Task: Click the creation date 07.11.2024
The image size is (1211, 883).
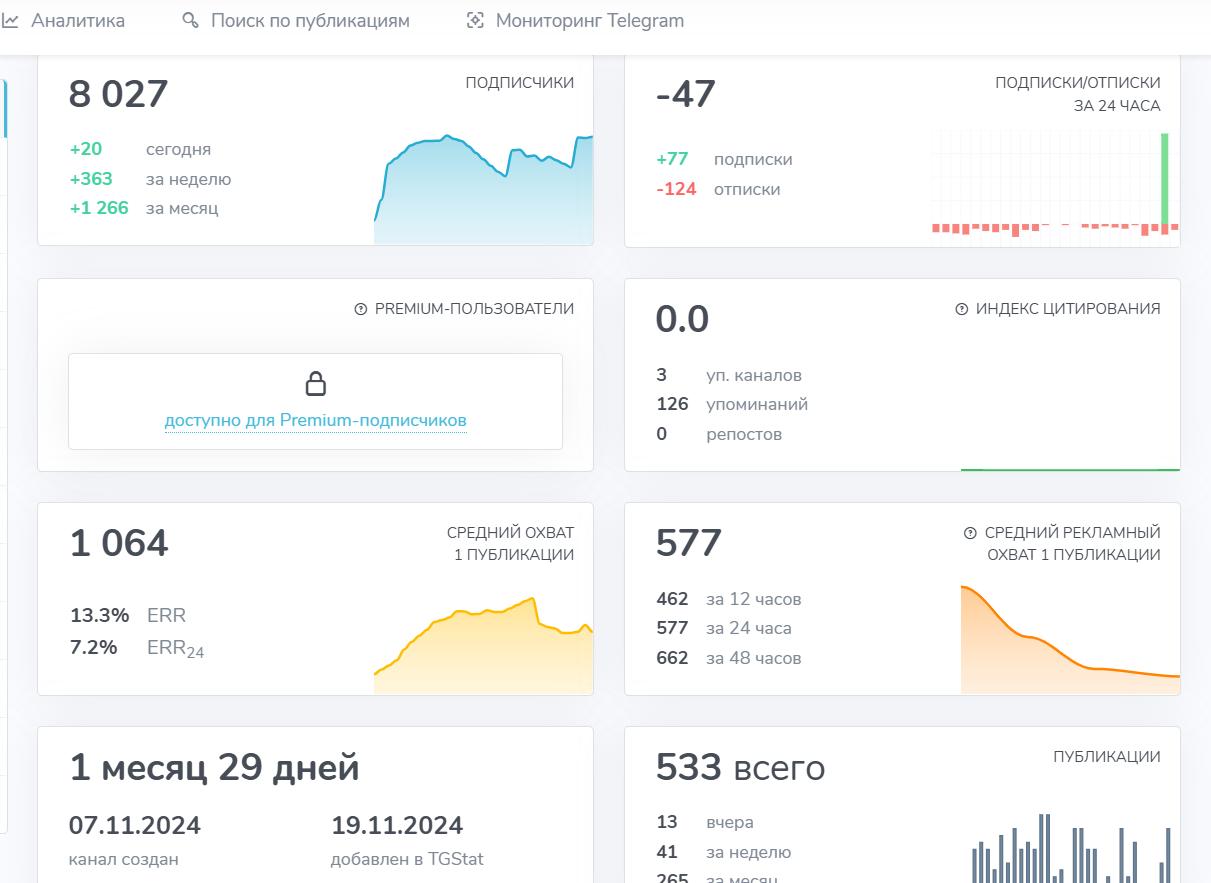Action: 135,826
